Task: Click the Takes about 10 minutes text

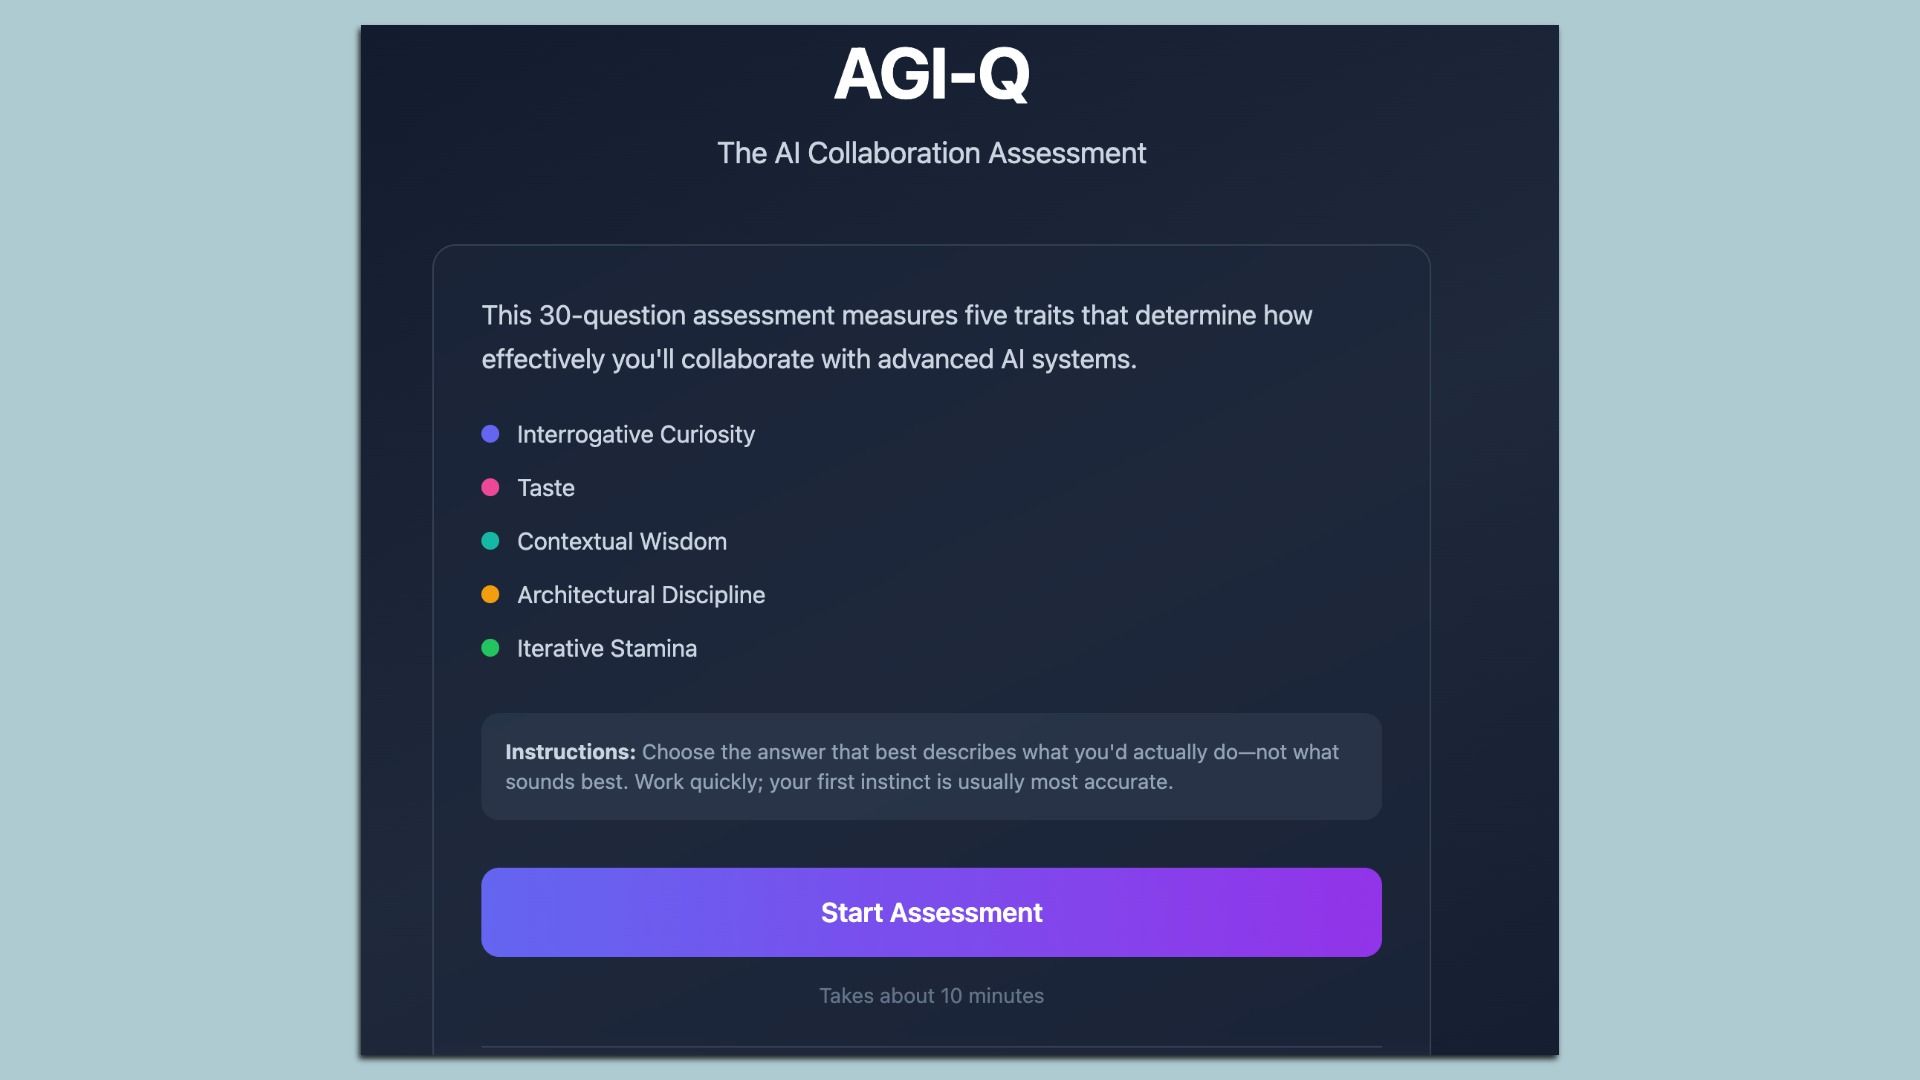Action: click(x=931, y=995)
